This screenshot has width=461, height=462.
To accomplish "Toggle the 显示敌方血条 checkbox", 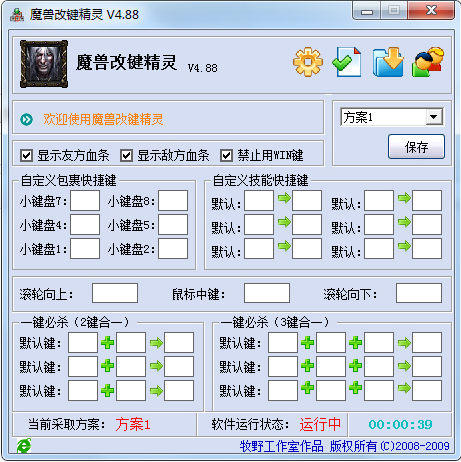I will pos(127,155).
